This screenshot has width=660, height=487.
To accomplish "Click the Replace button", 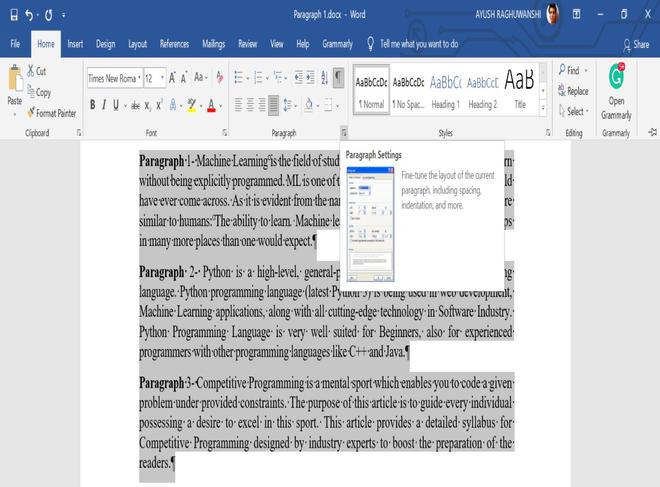I will [x=573, y=91].
